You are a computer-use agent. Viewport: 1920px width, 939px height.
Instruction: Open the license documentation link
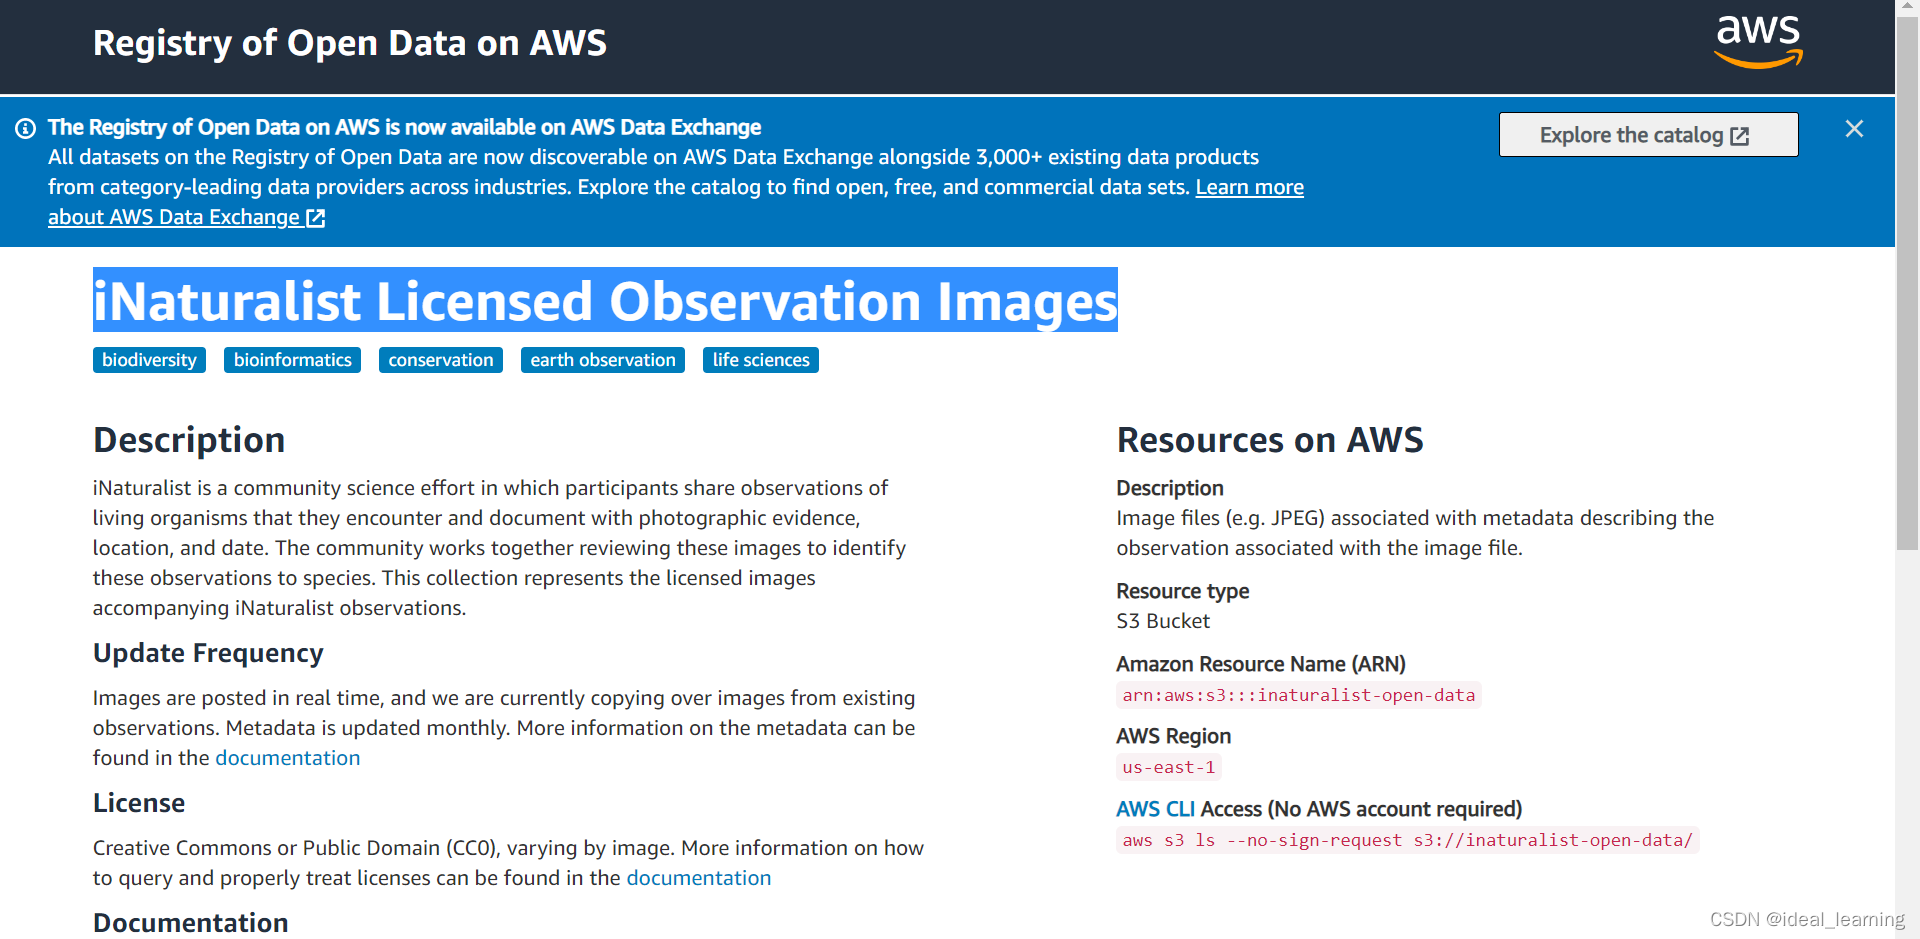point(698,878)
